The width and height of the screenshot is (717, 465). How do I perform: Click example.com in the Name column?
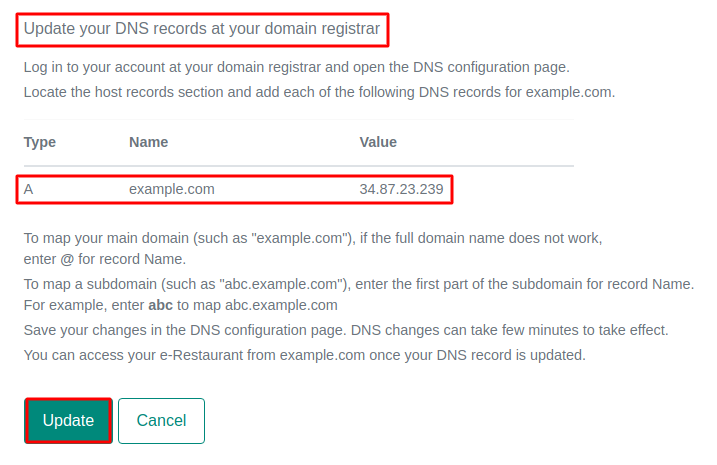[171, 189]
